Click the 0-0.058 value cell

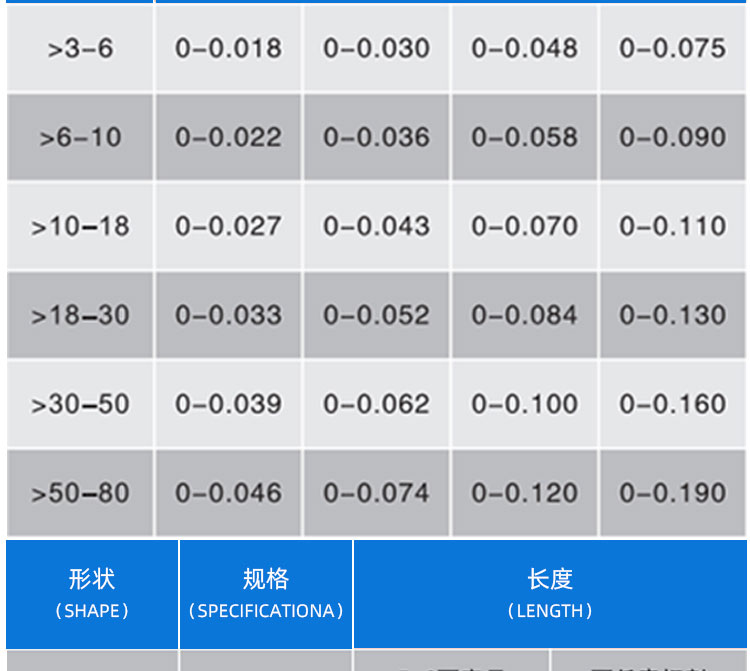524,137
